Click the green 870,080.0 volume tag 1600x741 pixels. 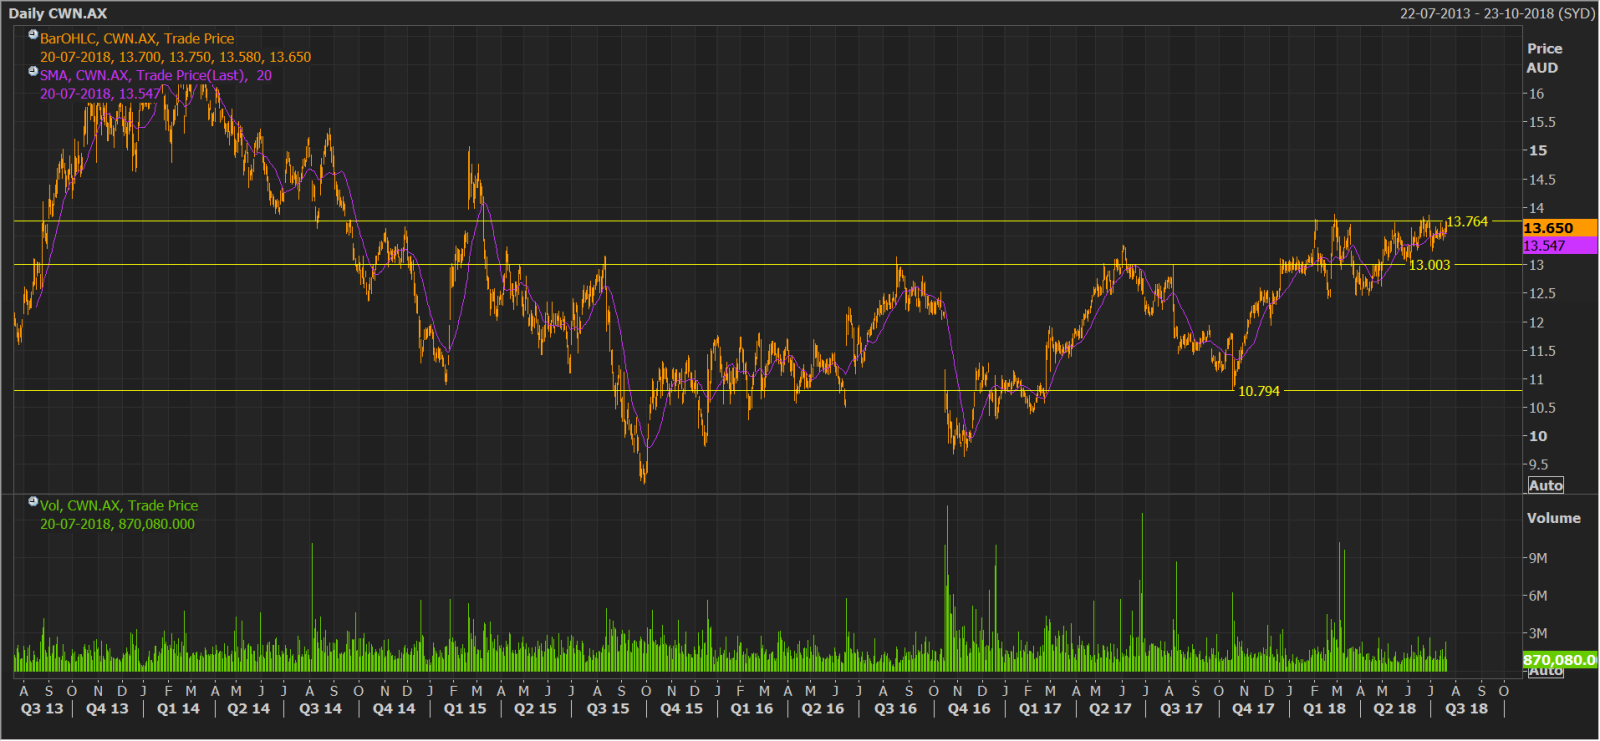1560,660
